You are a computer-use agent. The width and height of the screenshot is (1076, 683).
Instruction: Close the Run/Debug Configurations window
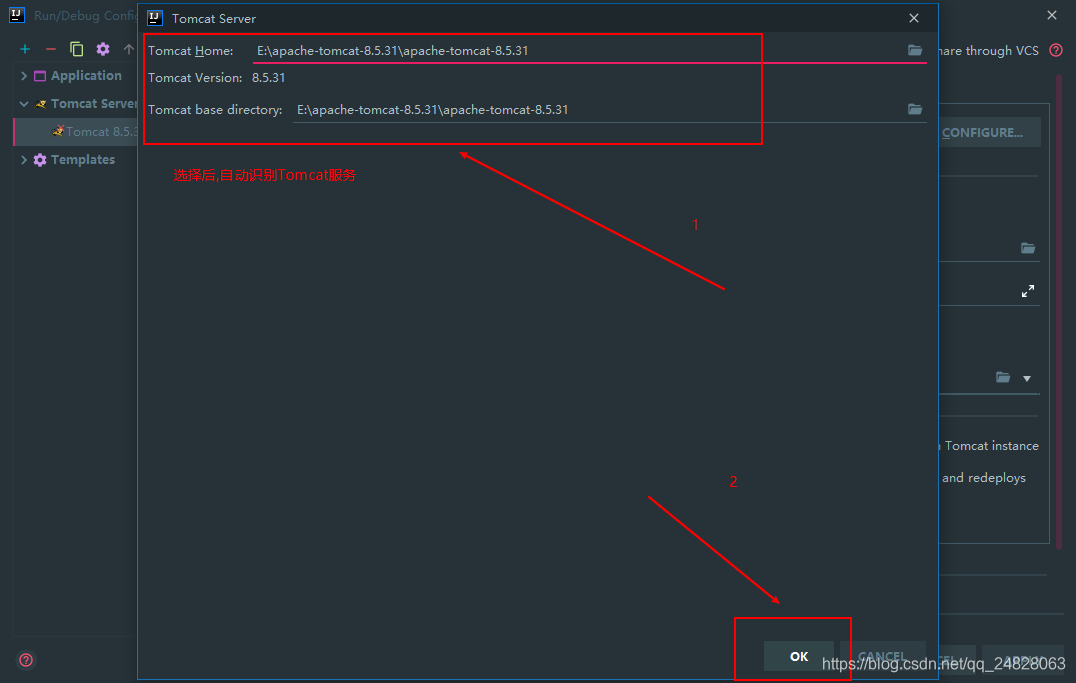point(1052,15)
